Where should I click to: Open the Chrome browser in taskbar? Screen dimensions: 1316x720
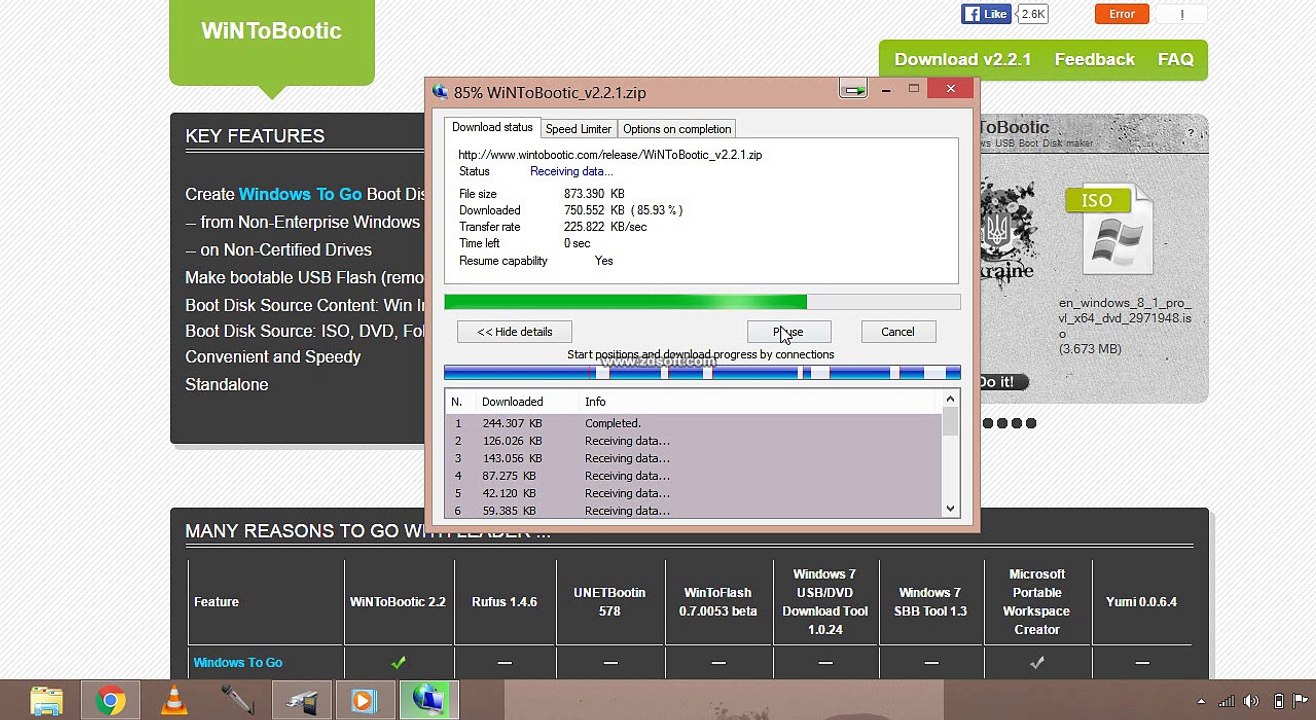(x=111, y=700)
